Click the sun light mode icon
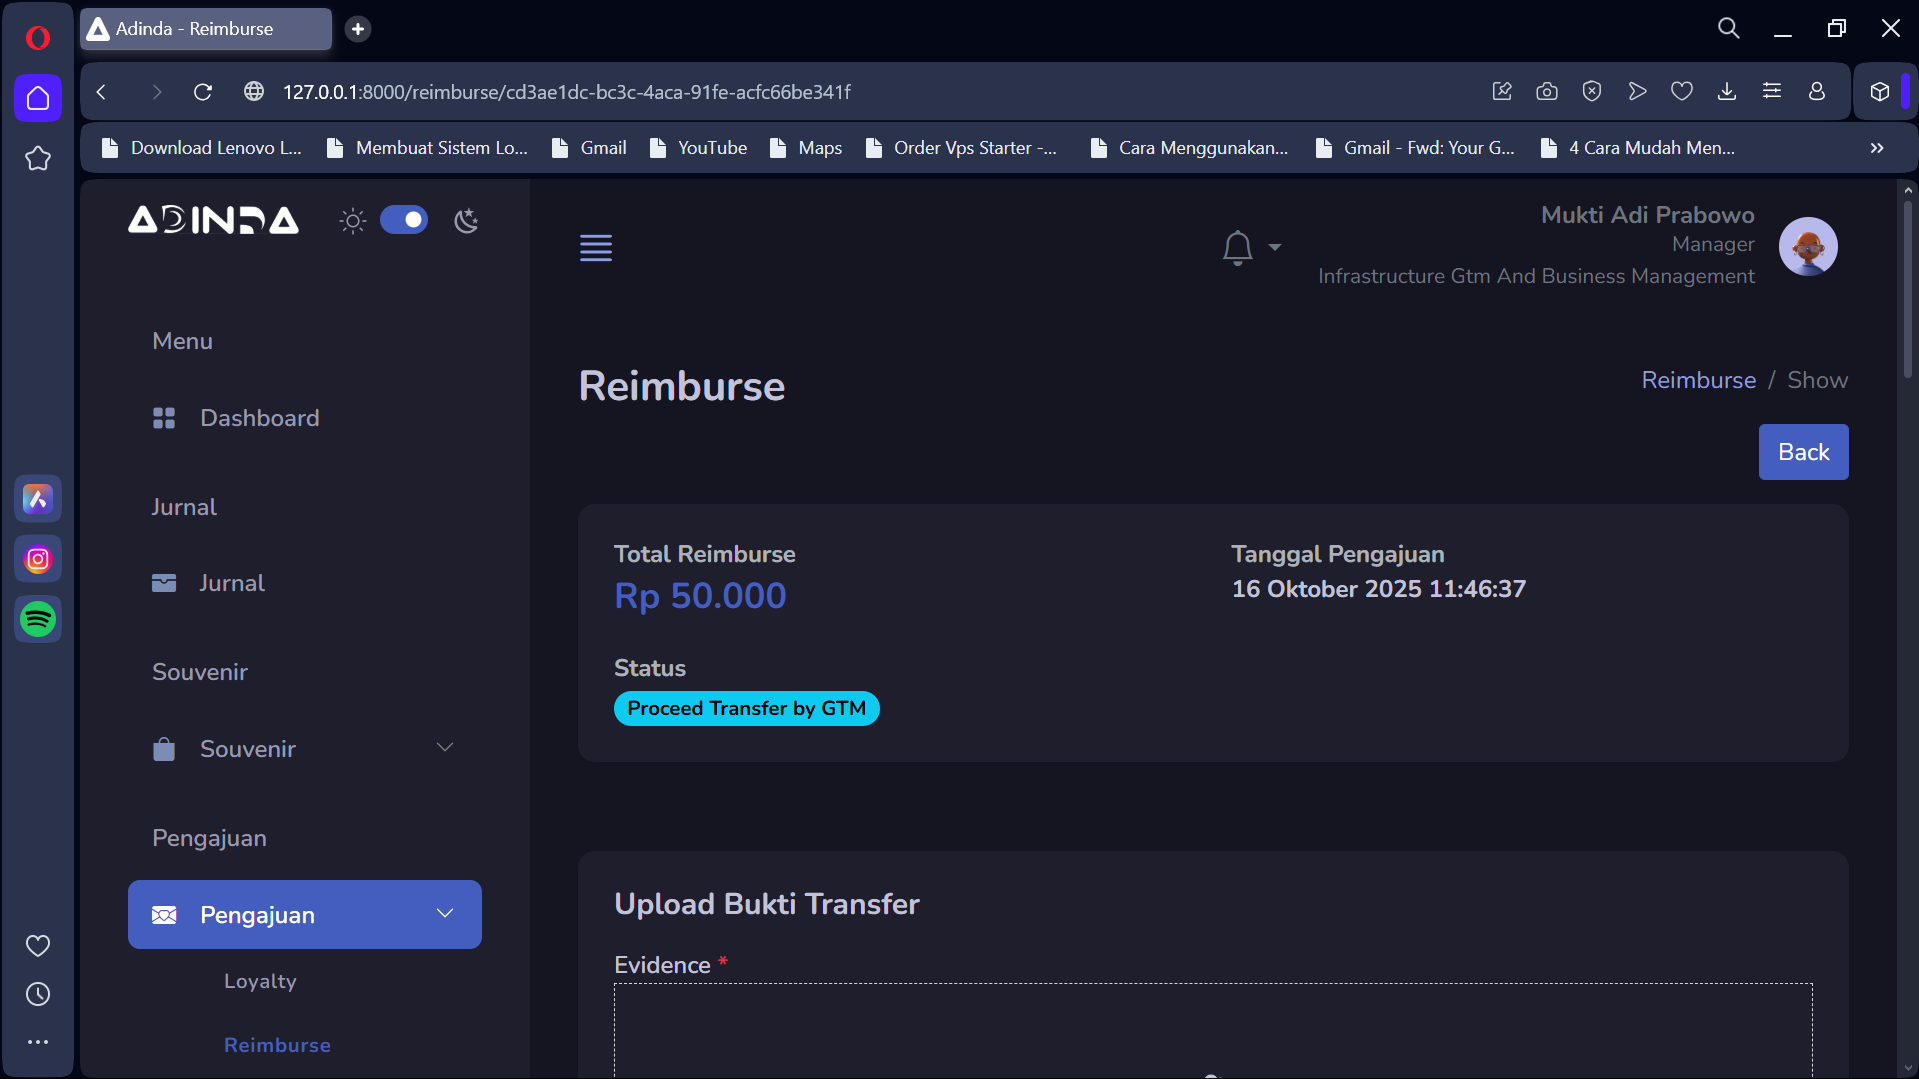Screen dimensions: 1919x1079 (352, 221)
